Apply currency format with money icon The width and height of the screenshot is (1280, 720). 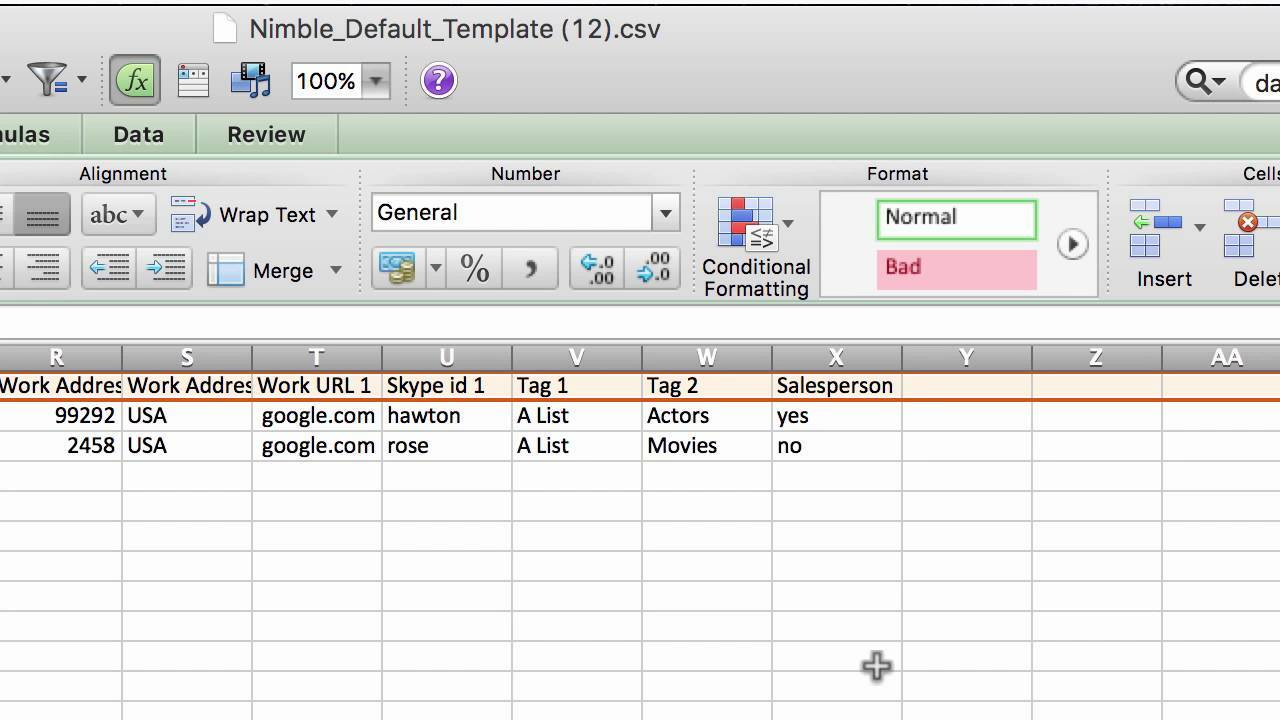pyautogui.click(x=397, y=268)
